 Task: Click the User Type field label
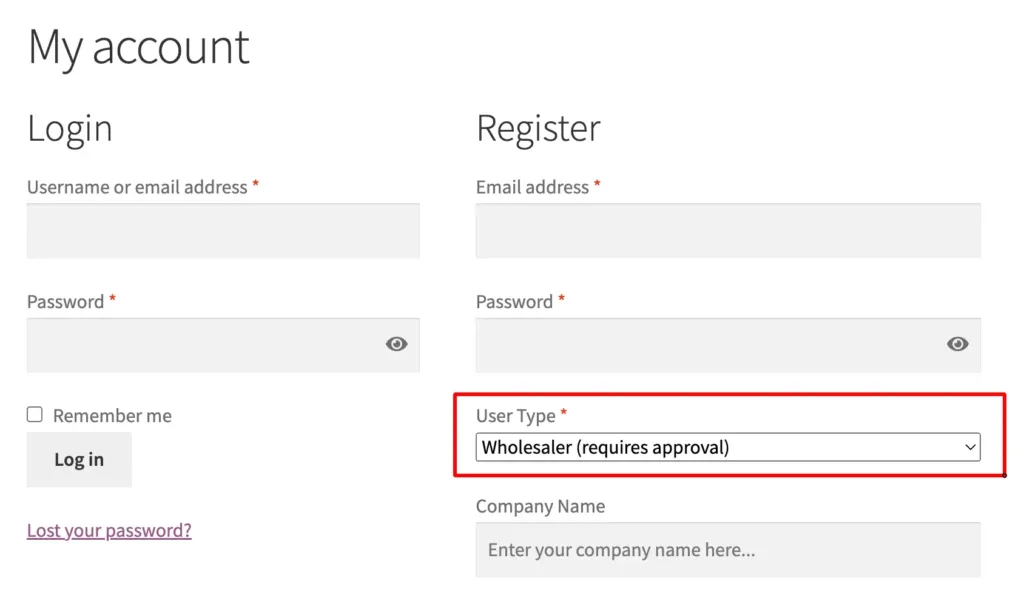coord(515,416)
